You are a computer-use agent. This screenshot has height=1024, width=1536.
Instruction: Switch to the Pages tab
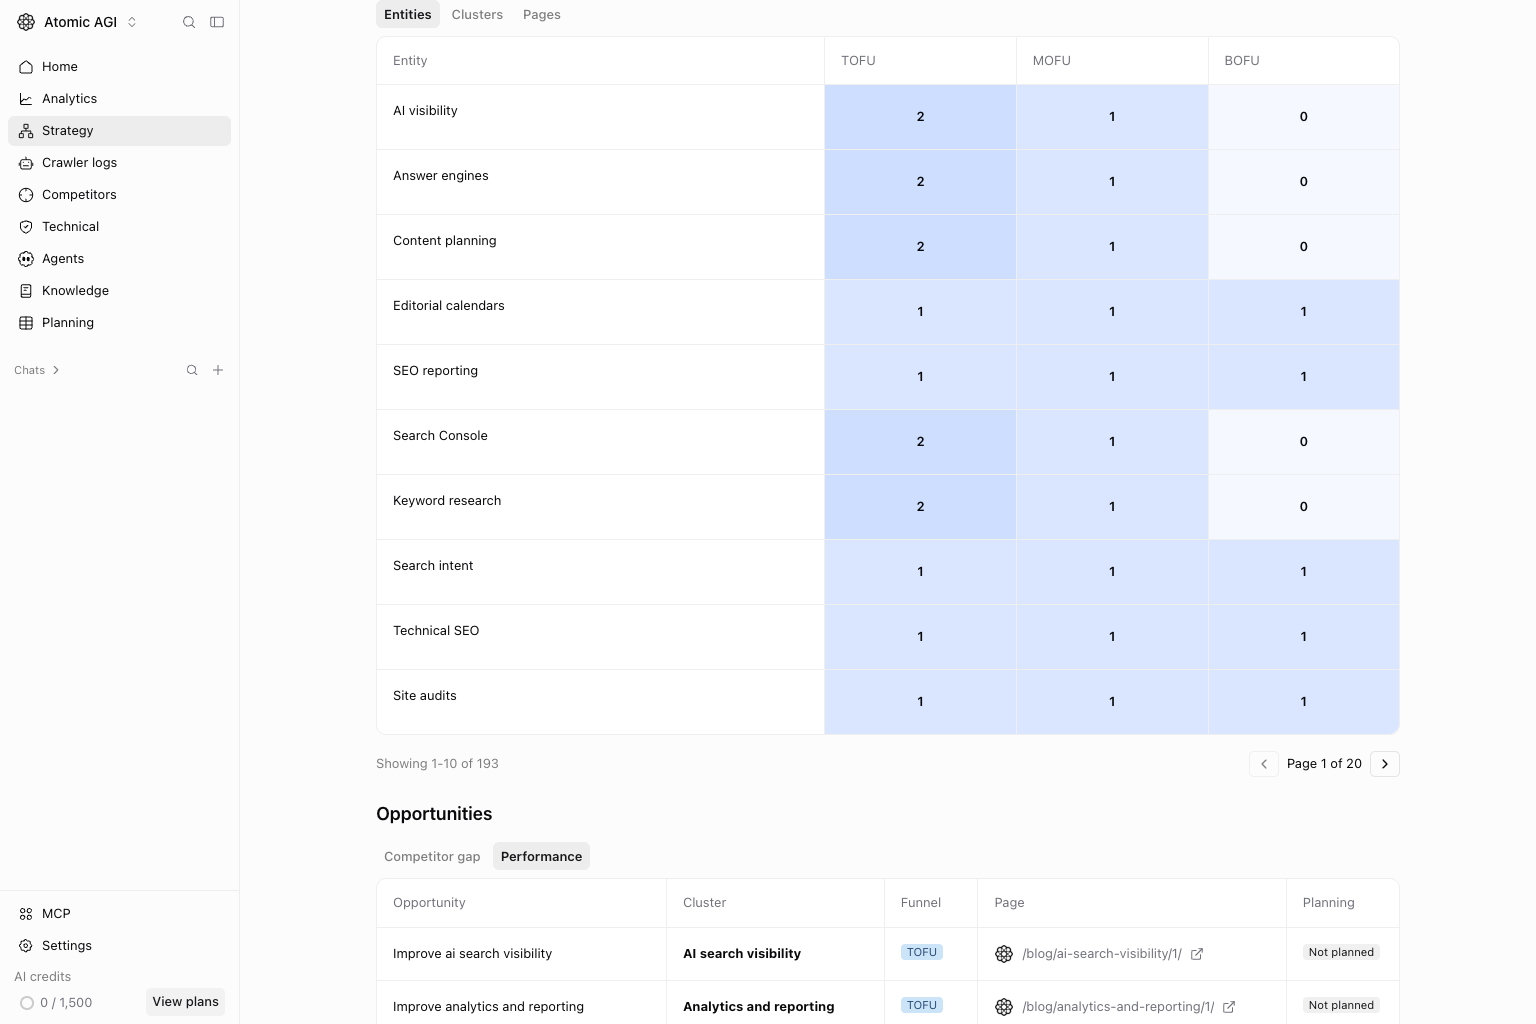pos(542,15)
